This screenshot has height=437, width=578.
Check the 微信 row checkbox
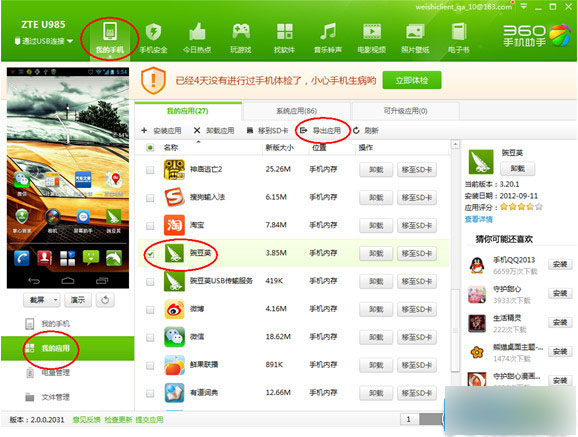150,337
